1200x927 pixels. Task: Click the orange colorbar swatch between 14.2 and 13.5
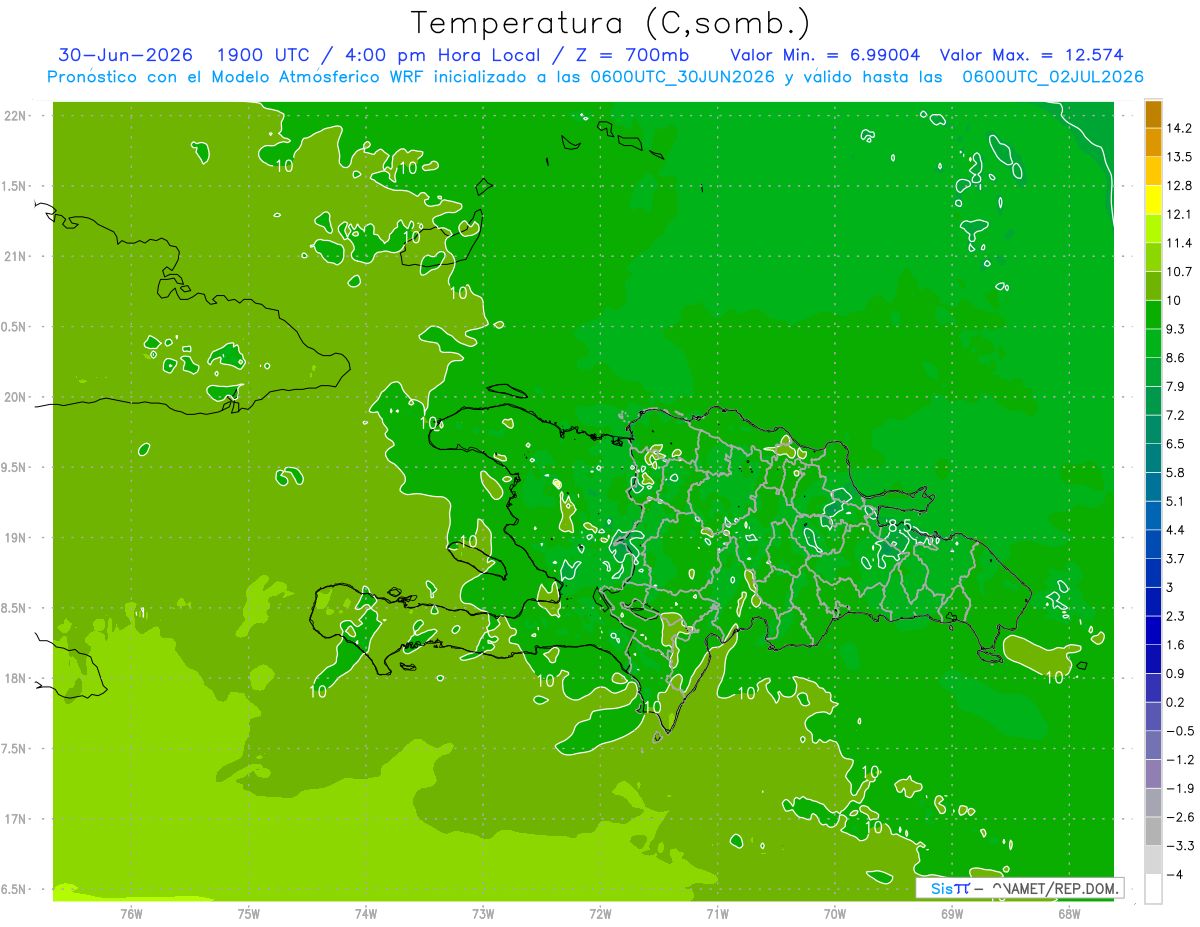pos(1153,142)
